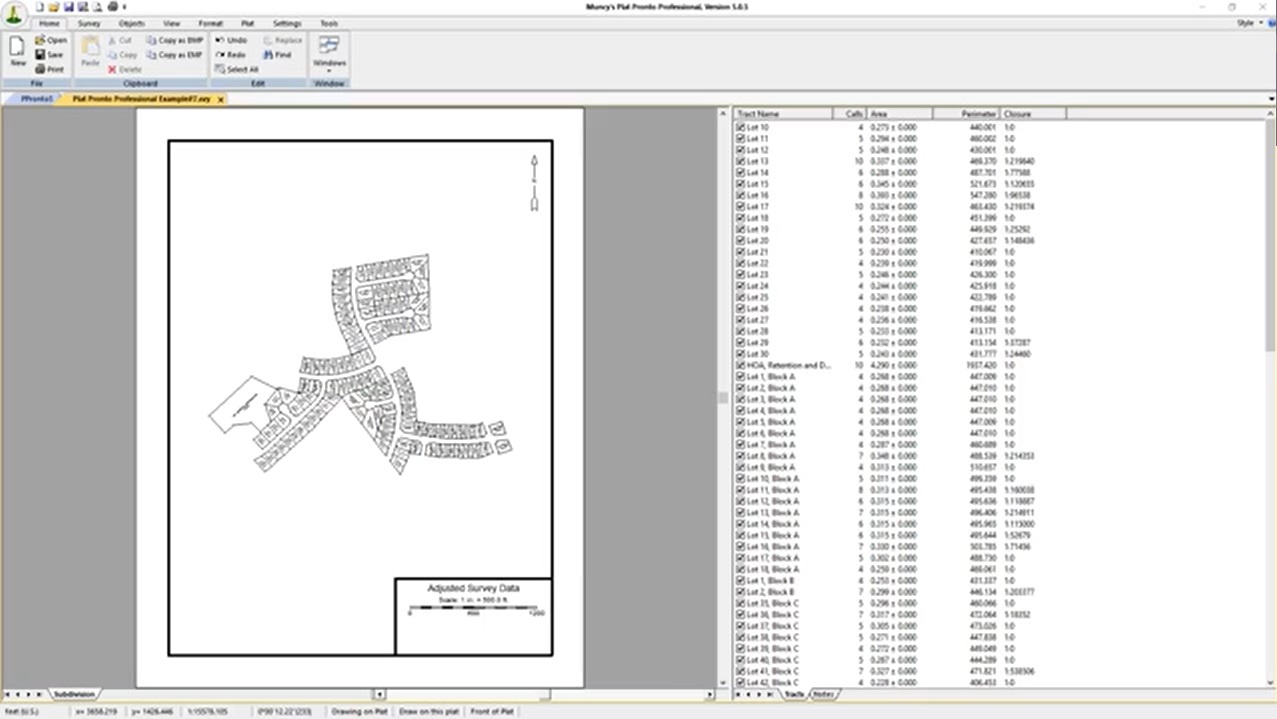Open the Objects ribbon tab
Screen dimensions: 1277x719
131,23
